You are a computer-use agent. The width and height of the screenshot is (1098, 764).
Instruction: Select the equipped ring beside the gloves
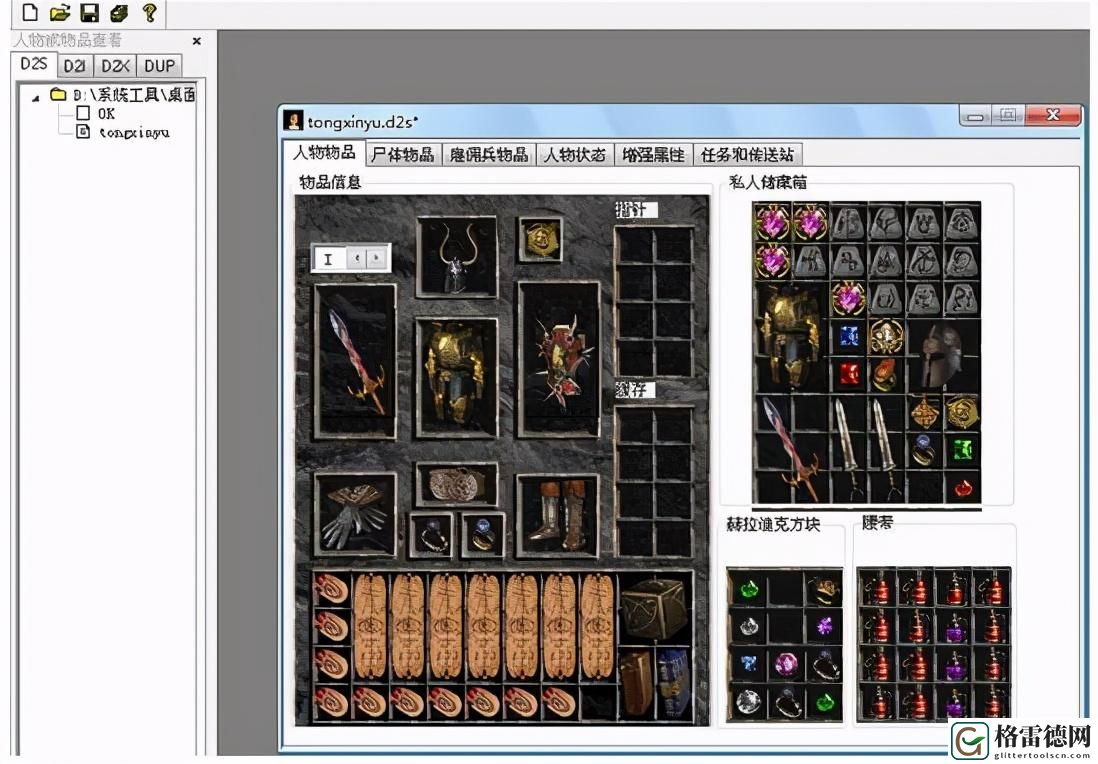(x=431, y=536)
